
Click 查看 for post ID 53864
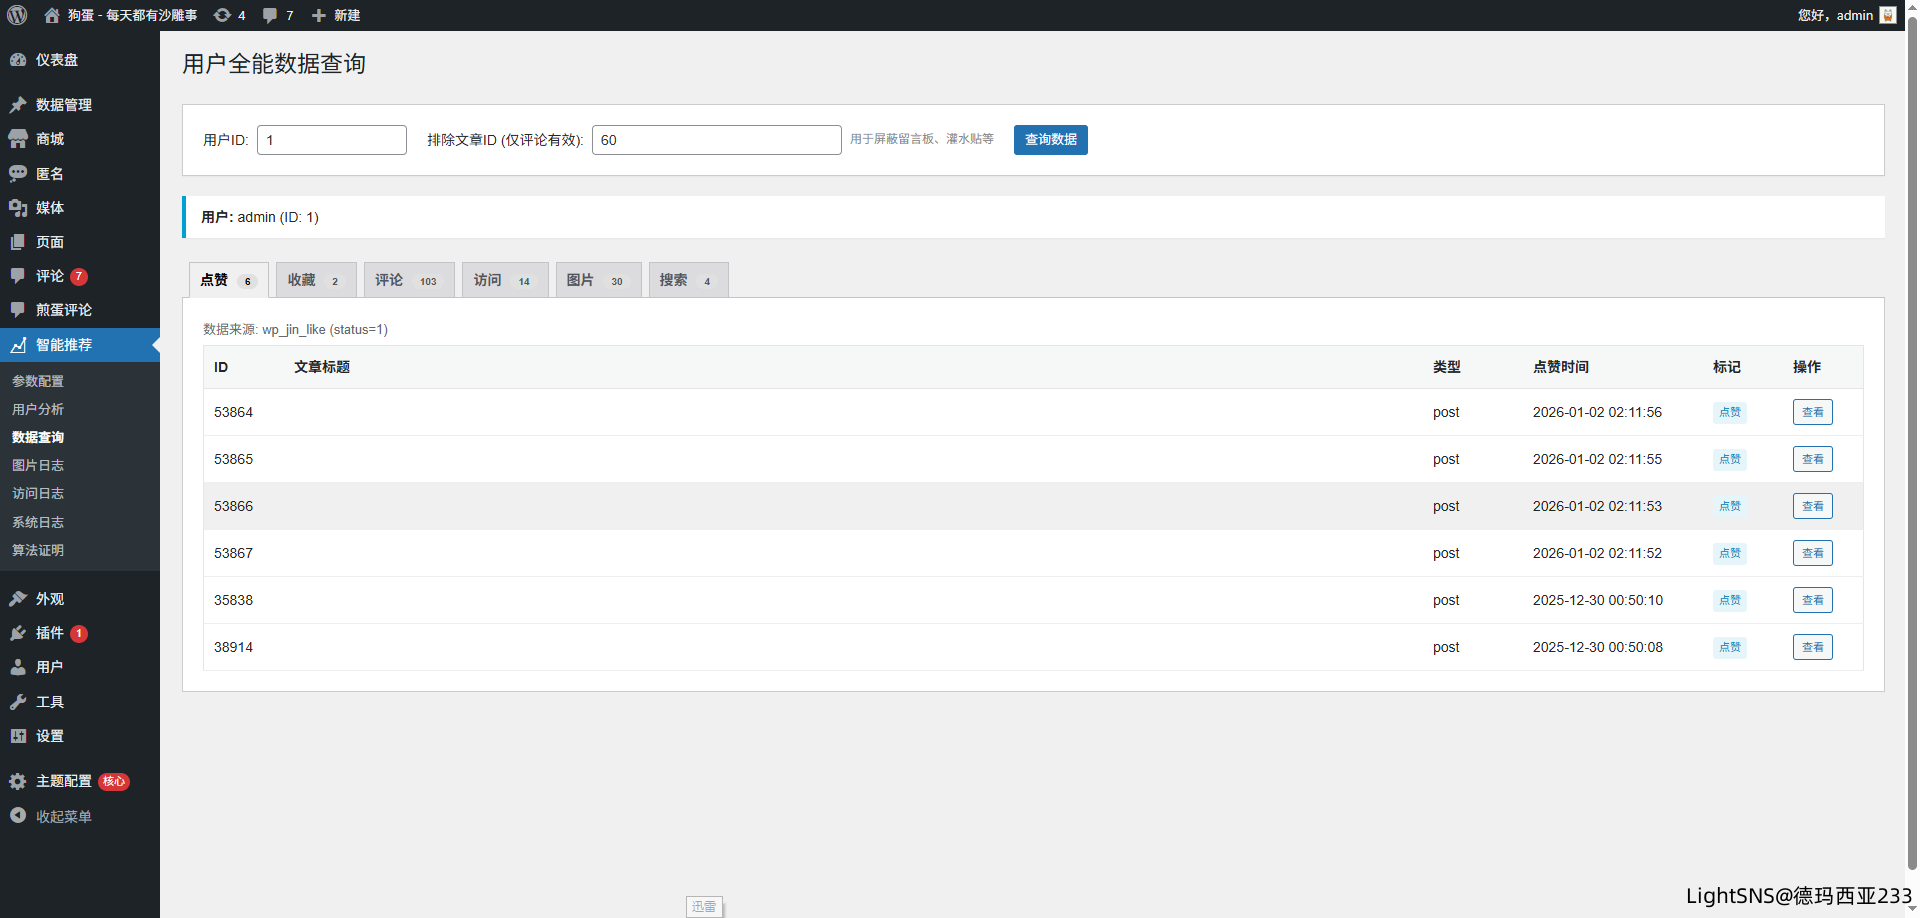tap(1812, 412)
